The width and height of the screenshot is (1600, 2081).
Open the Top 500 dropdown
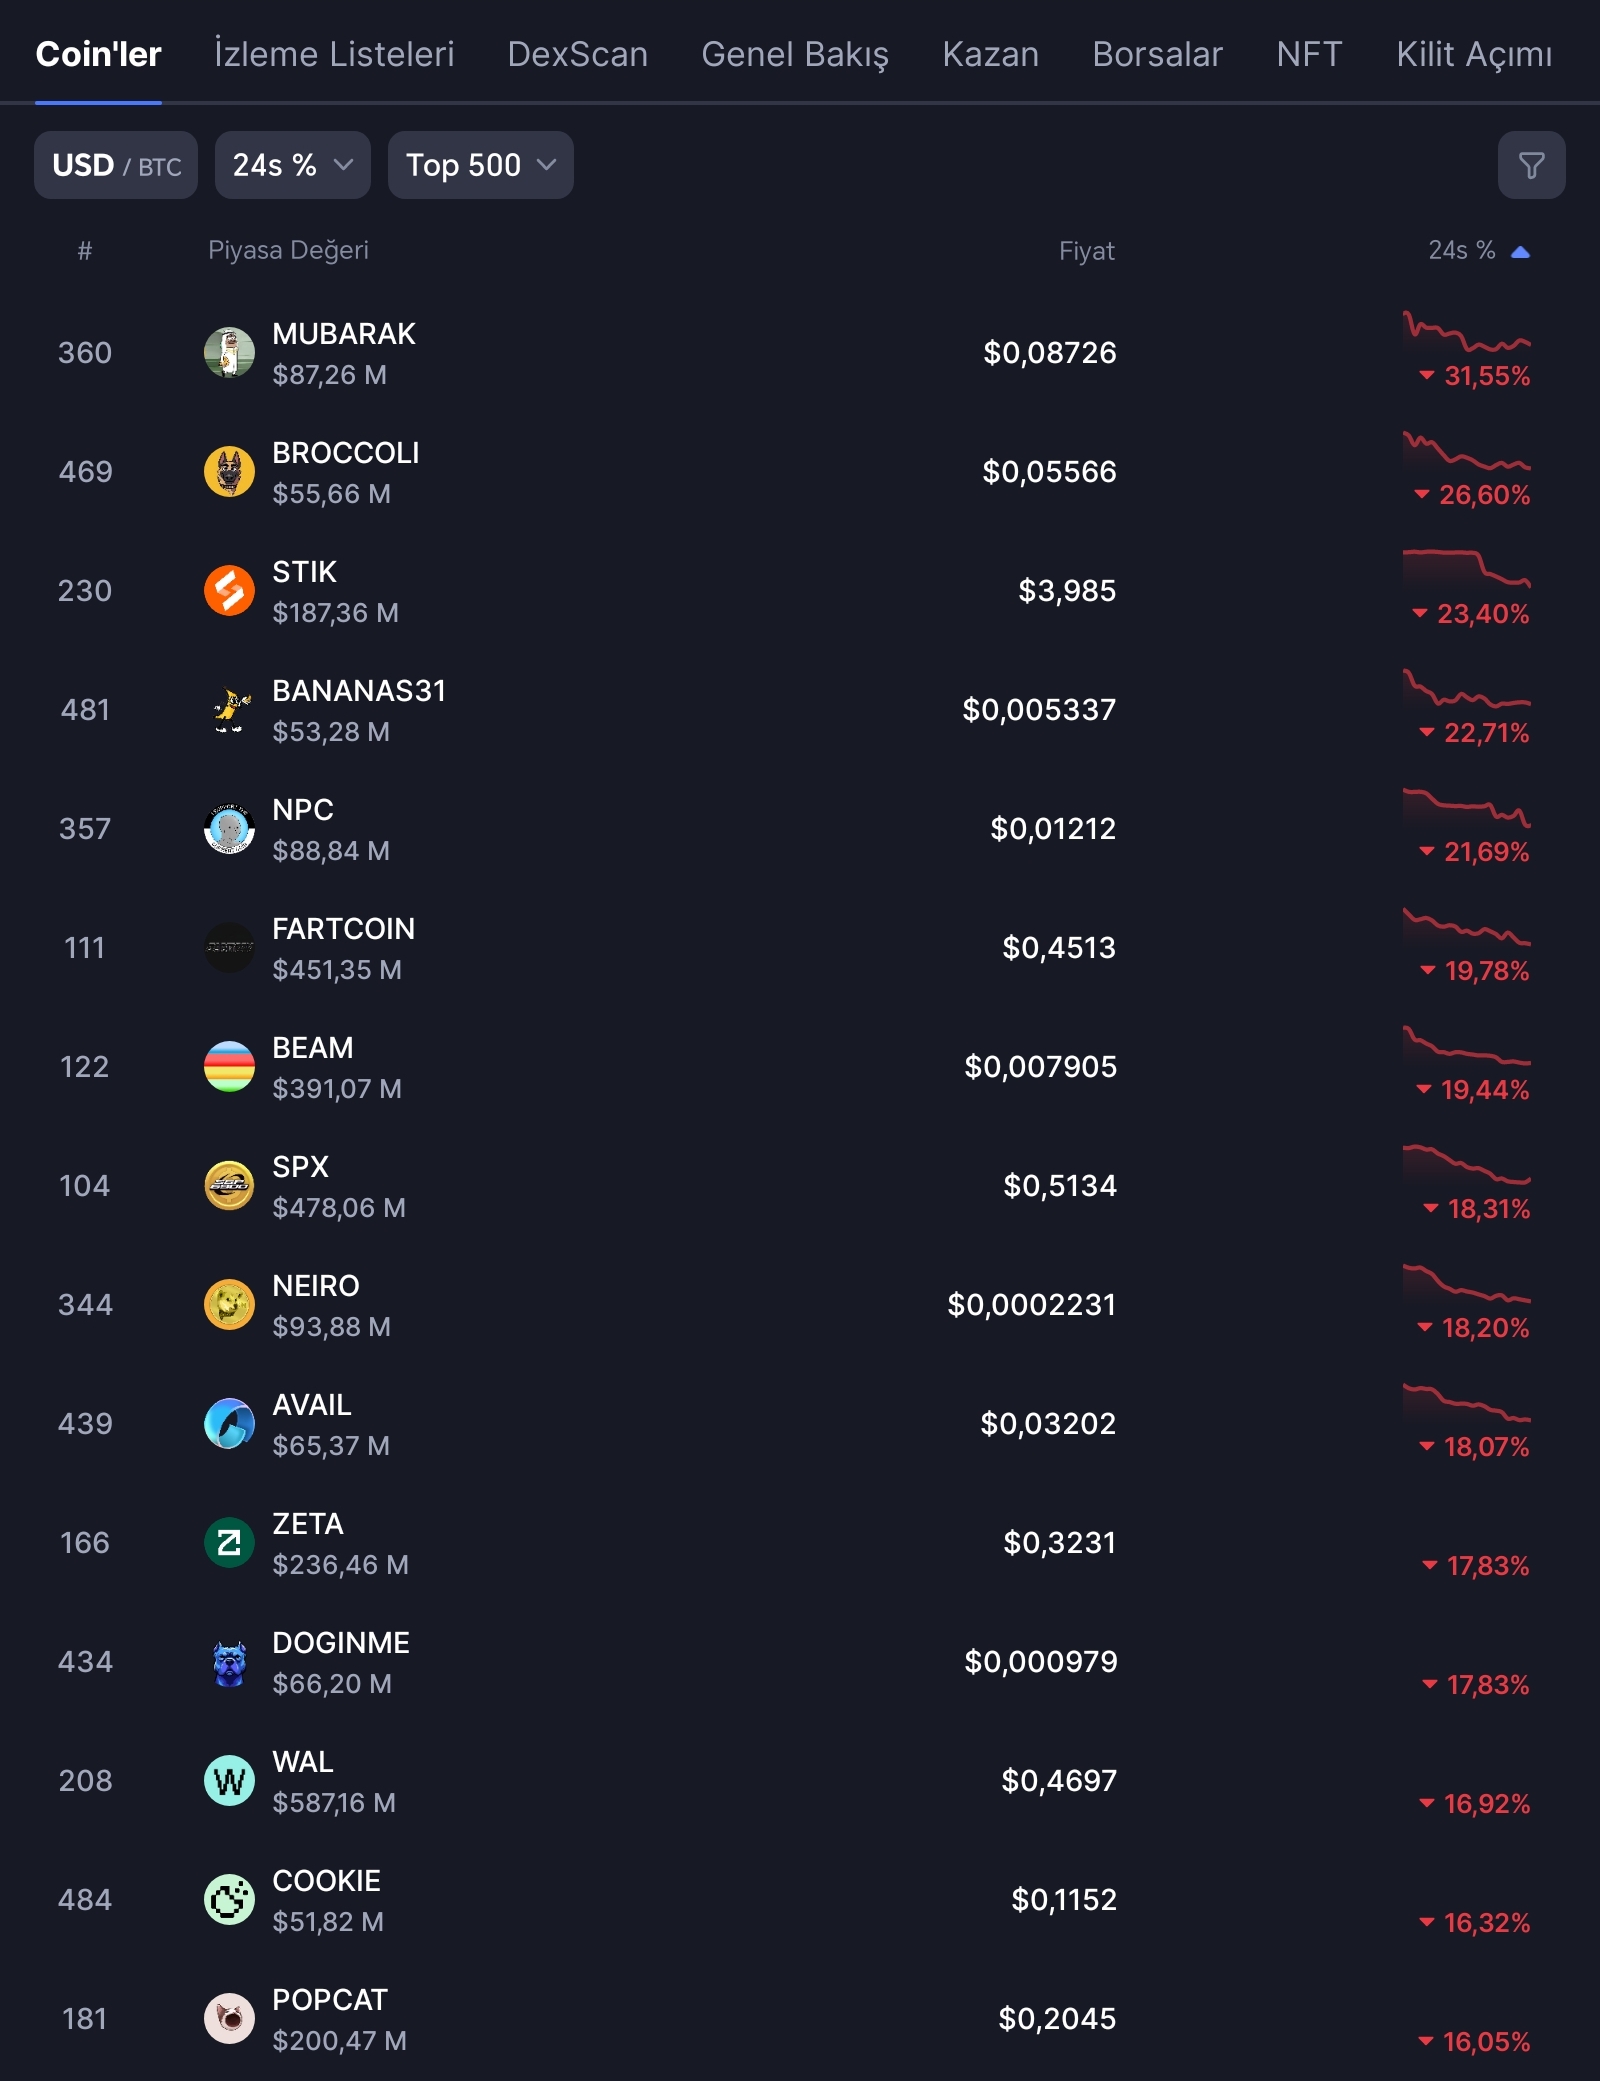480,165
